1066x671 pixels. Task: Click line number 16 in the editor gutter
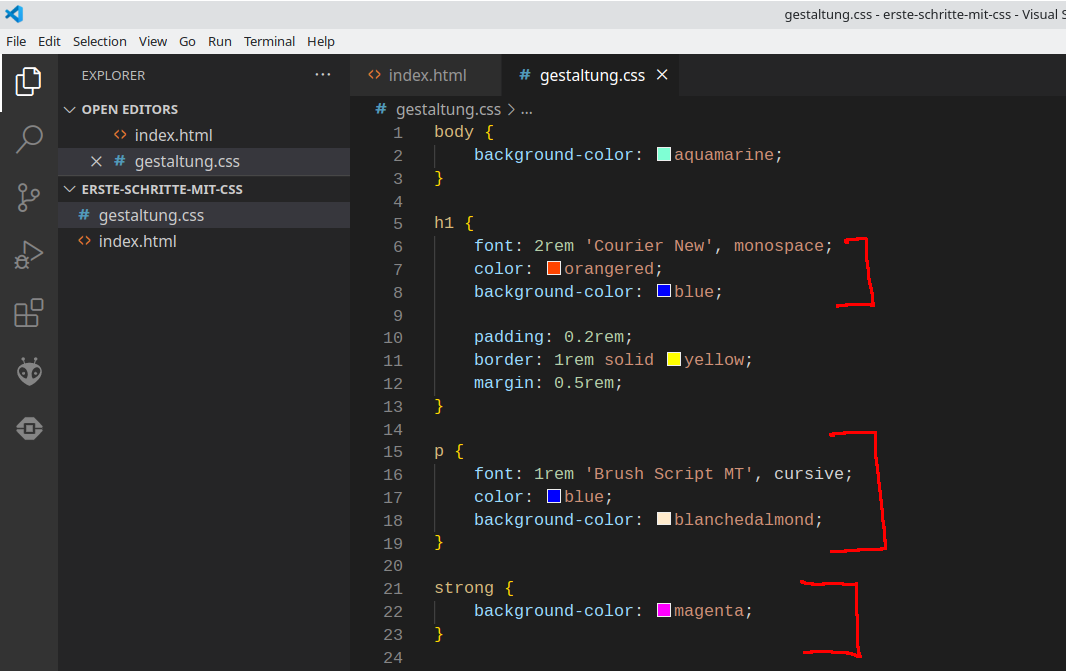[393, 473]
